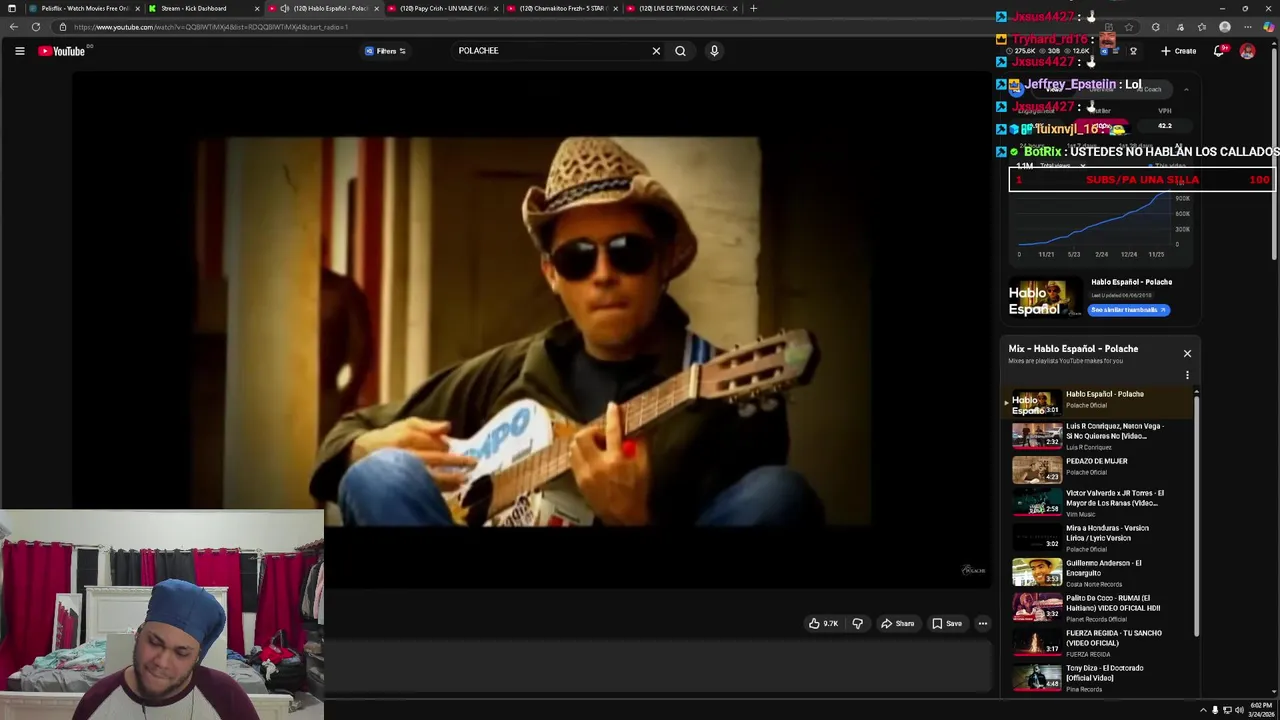Image resolution: width=1280 pixels, height=720 pixels.
Task: Dislike the video with the thumbs down
Action: tap(857, 624)
